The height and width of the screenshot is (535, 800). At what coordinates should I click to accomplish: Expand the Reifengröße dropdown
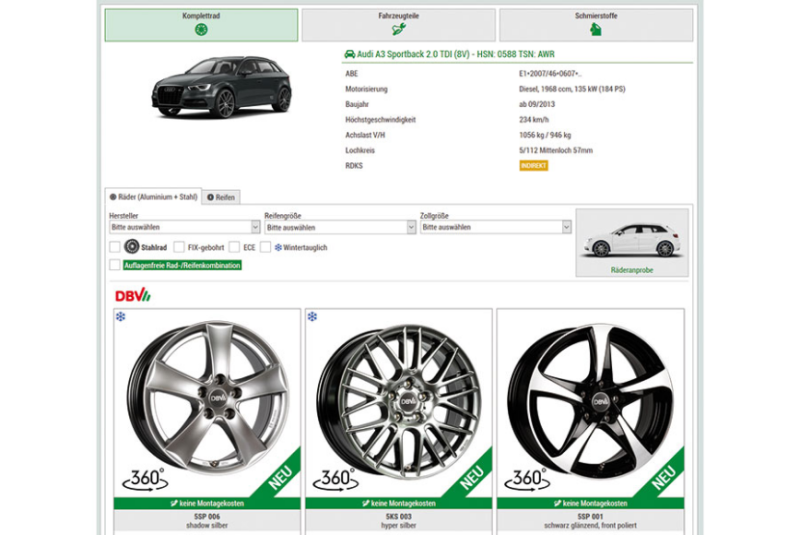(339, 227)
